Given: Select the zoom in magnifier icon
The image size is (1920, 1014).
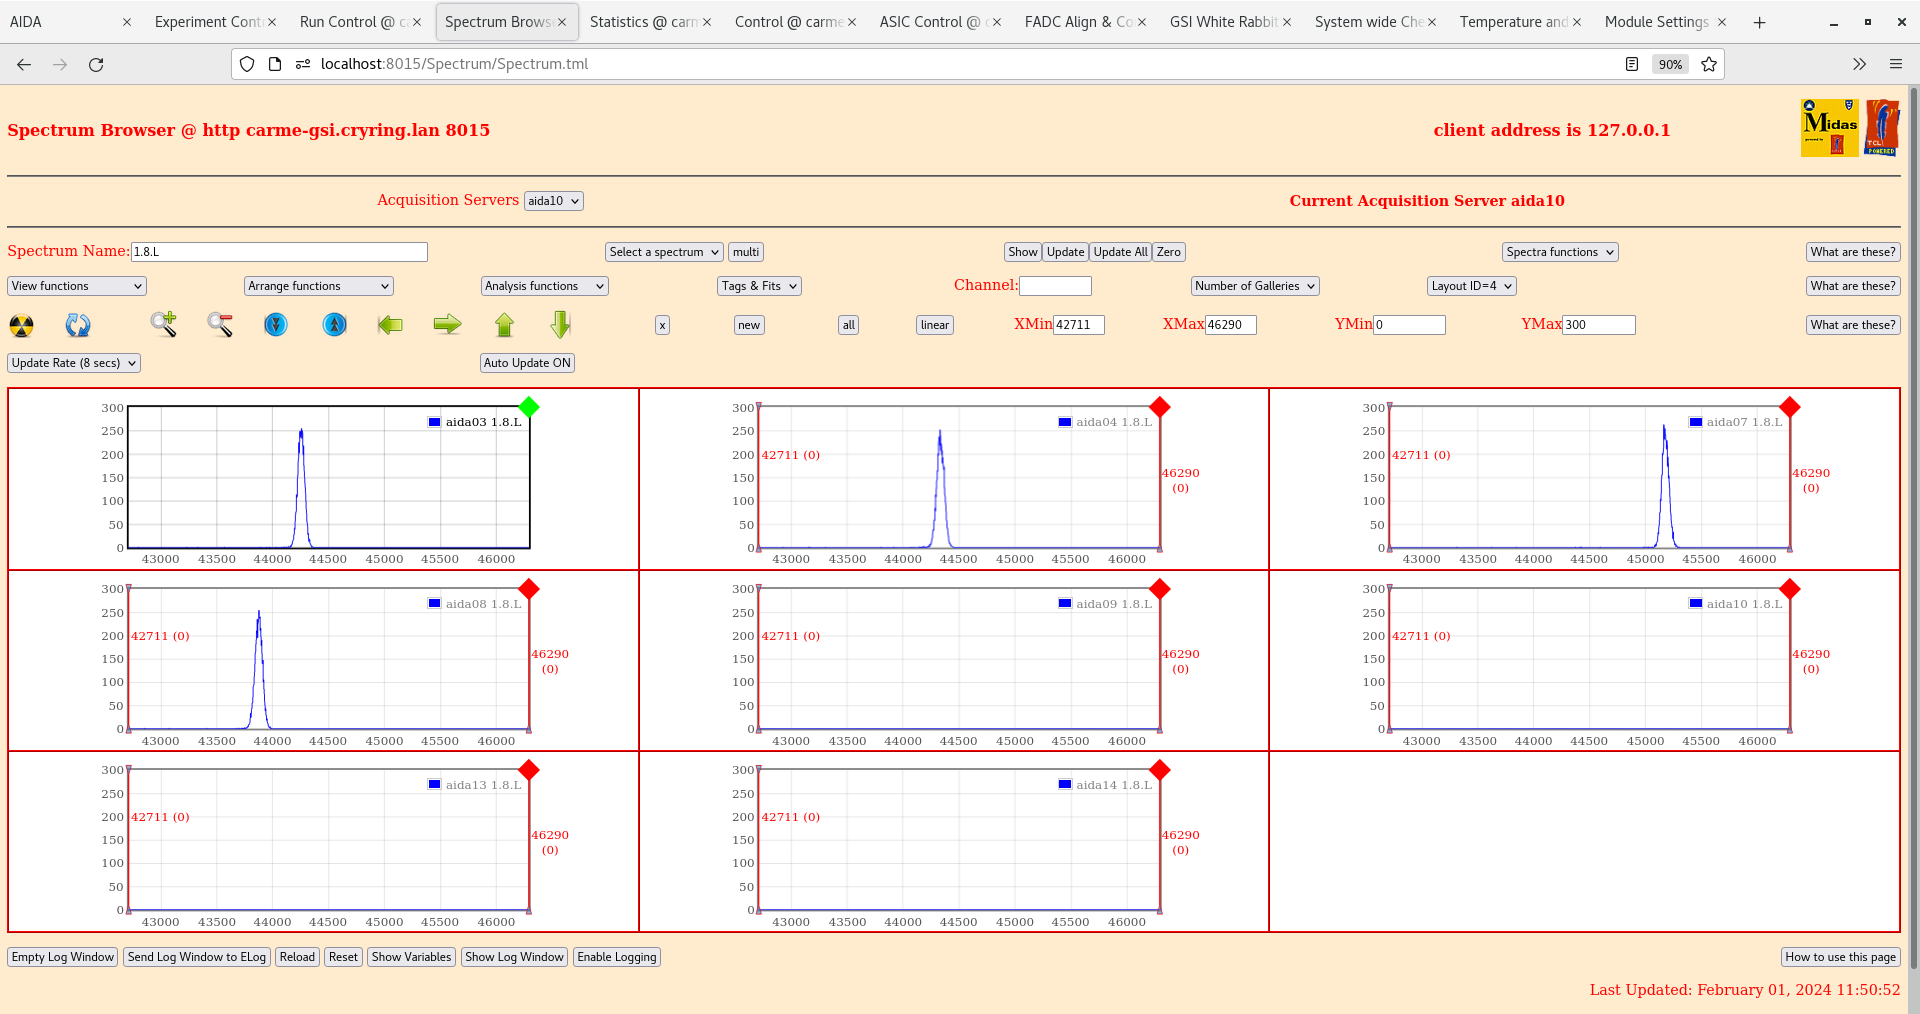Looking at the screenshot, I should click(x=164, y=325).
